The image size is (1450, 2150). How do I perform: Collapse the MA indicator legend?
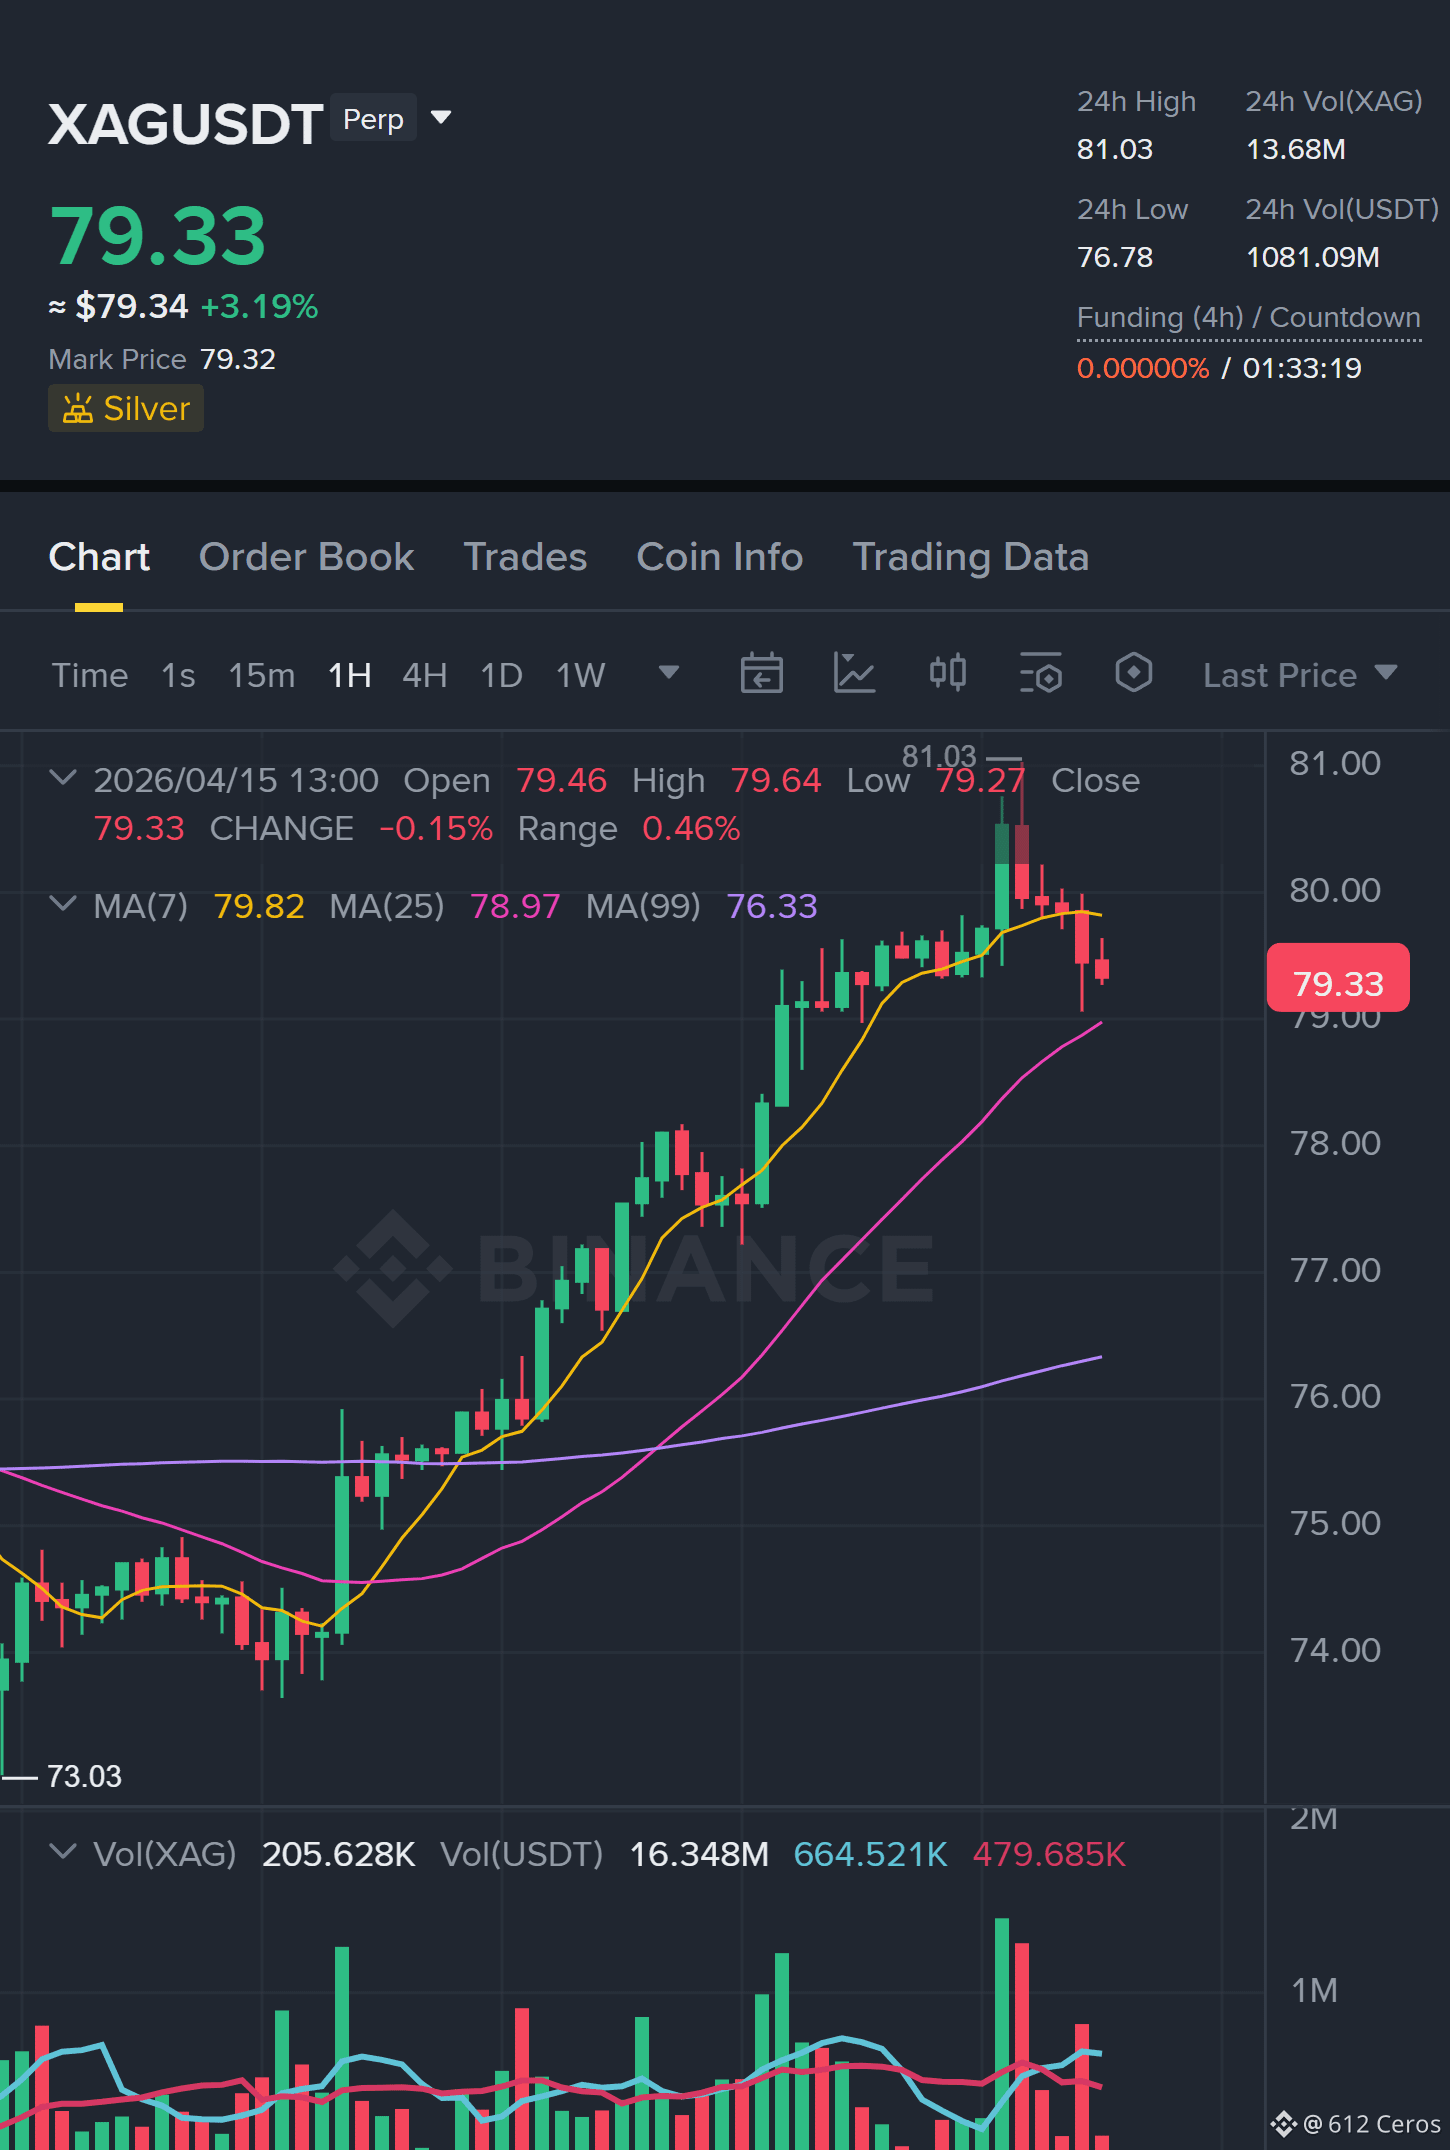click(62, 904)
